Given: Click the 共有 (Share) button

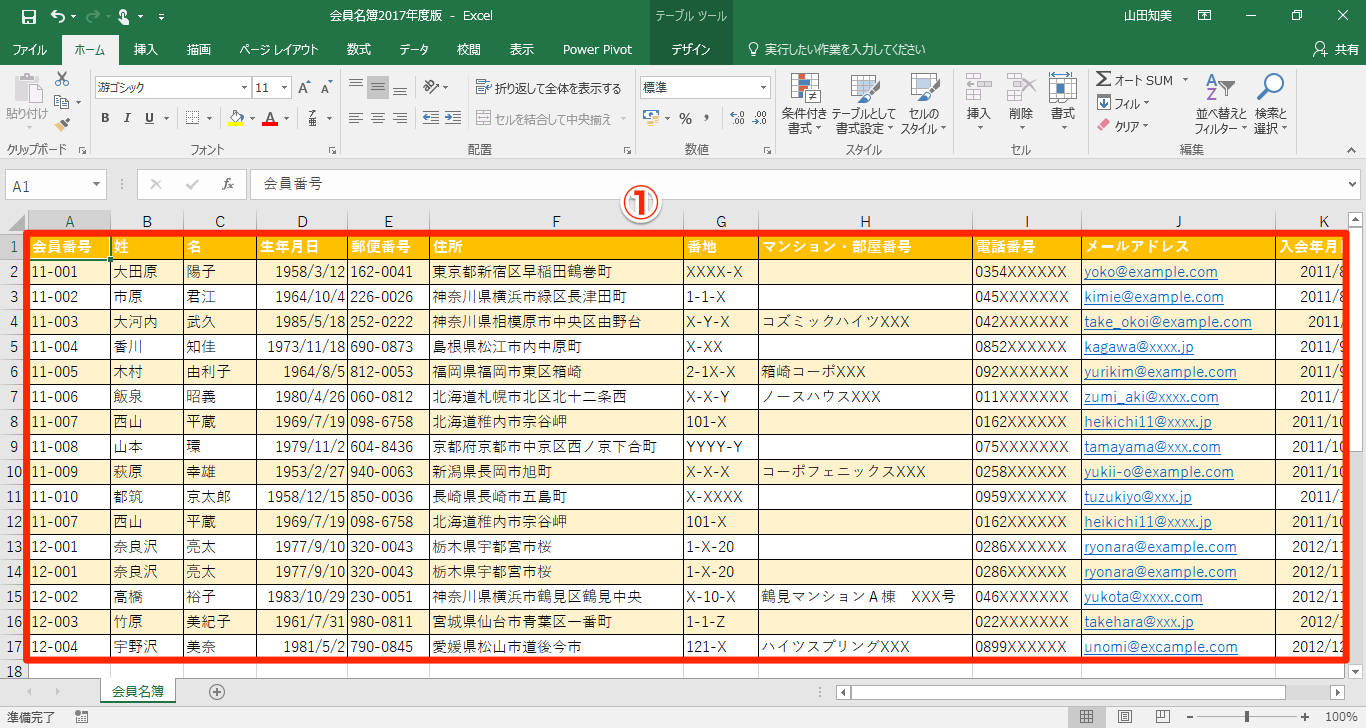Looking at the screenshot, I should coord(1335,49).
